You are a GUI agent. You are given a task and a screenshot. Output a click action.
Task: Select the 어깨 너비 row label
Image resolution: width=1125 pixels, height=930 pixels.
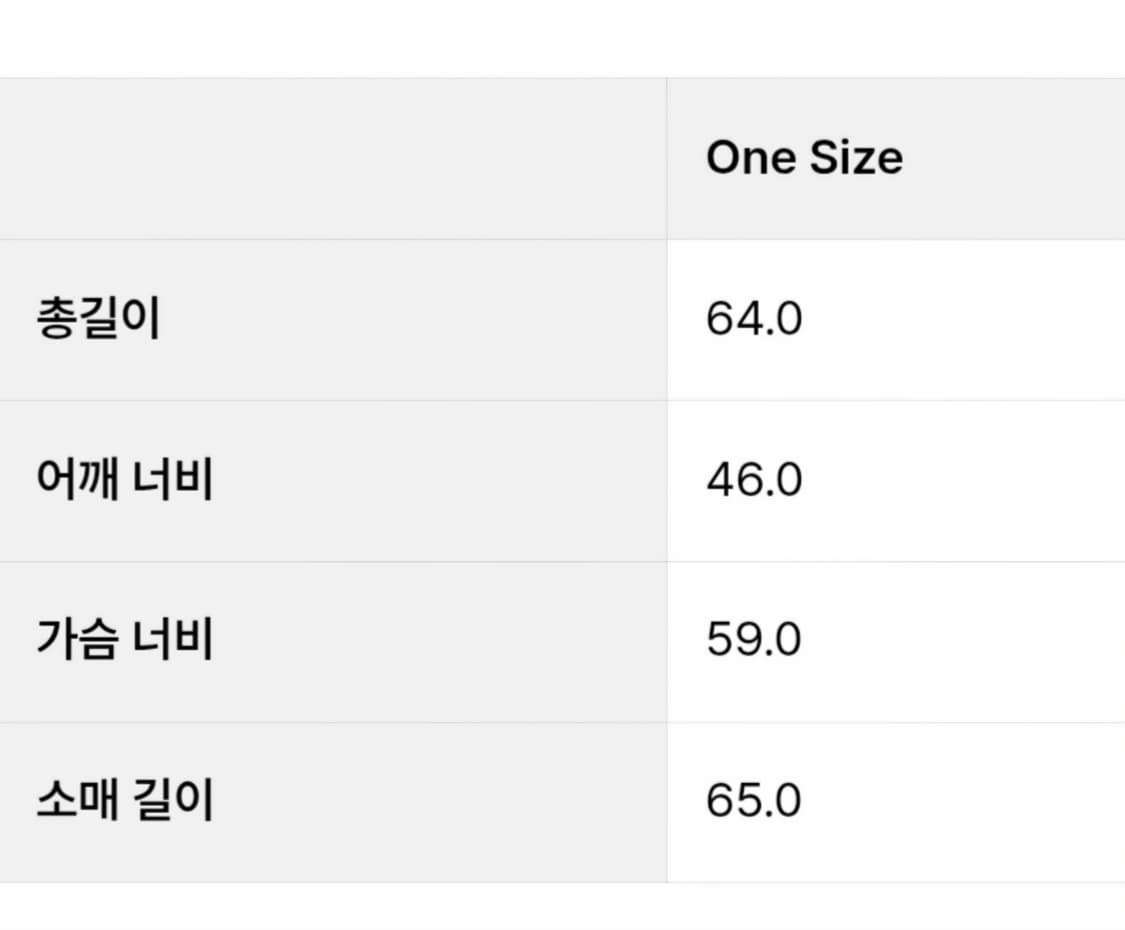124,481
